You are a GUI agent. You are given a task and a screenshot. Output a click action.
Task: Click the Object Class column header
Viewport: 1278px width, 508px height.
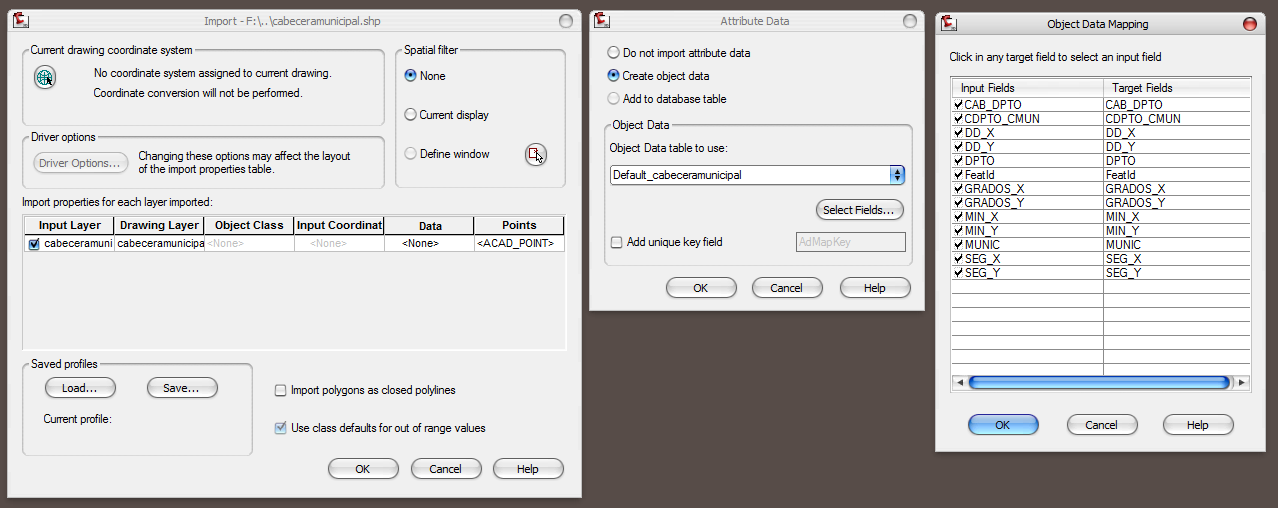[249, 225]
